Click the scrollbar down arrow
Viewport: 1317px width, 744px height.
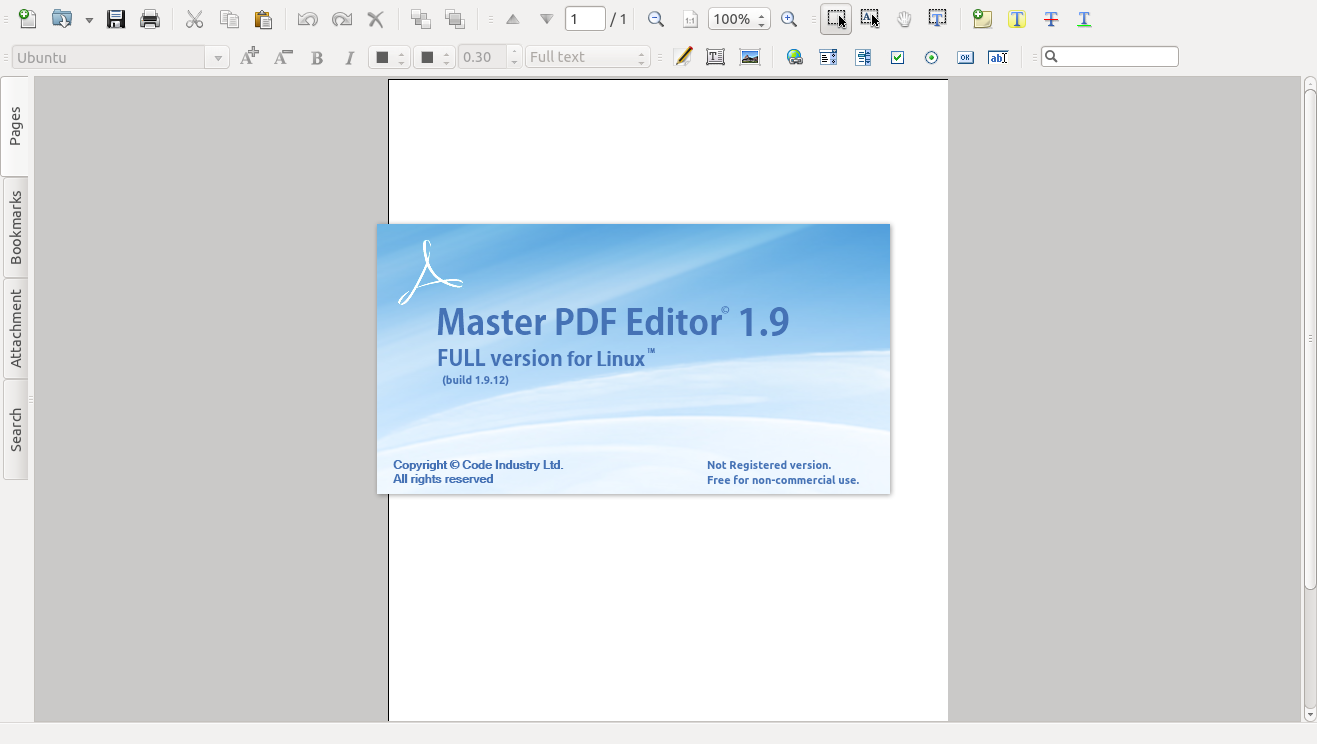click(x=1310, y=716)
